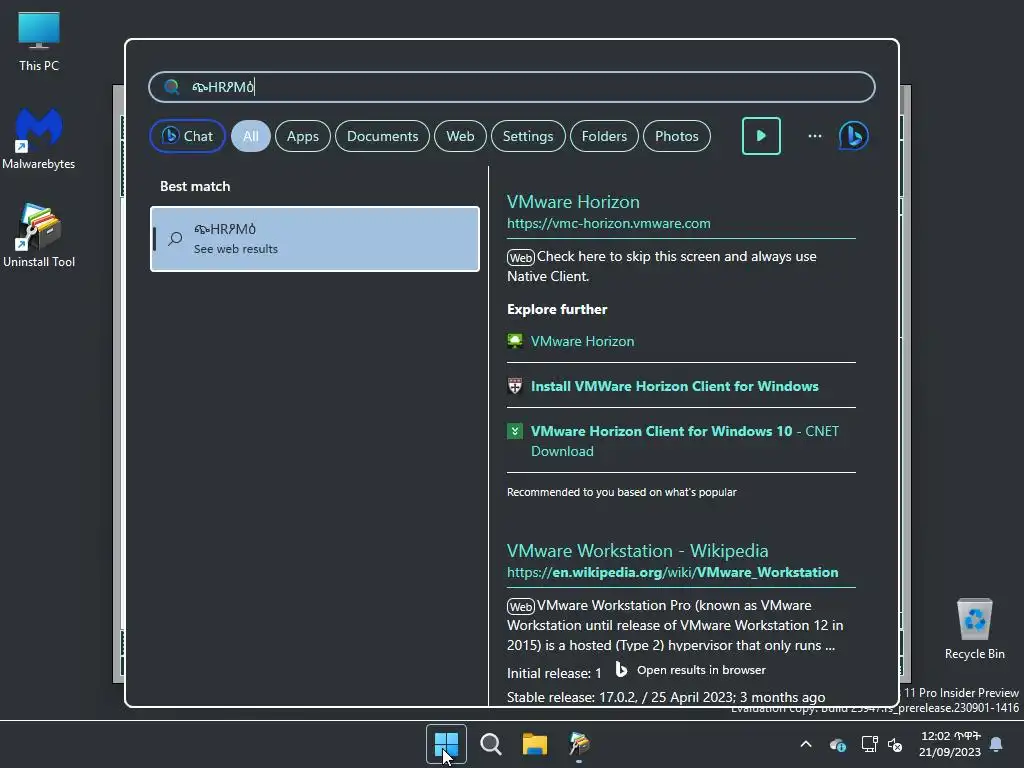Focus the search text input field
1024x768 pixels.
tap(511, 87)
